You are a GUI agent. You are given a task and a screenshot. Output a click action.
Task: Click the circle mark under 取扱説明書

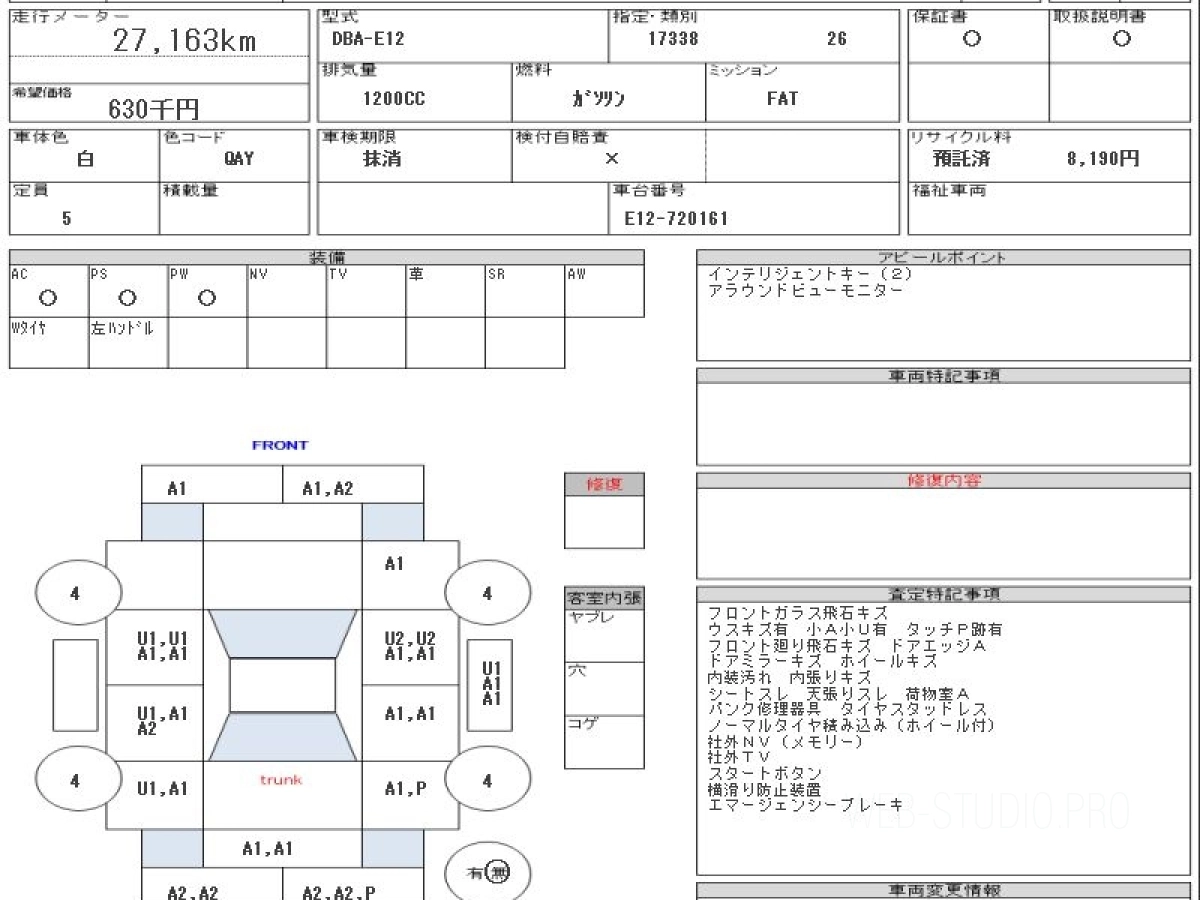coord(1122,39)
